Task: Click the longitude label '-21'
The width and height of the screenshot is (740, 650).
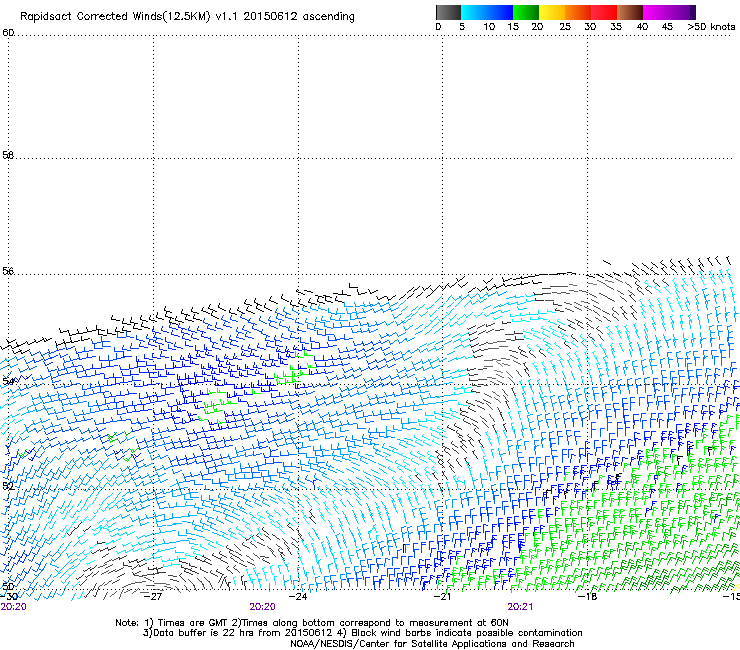Action: coord(442,597)
